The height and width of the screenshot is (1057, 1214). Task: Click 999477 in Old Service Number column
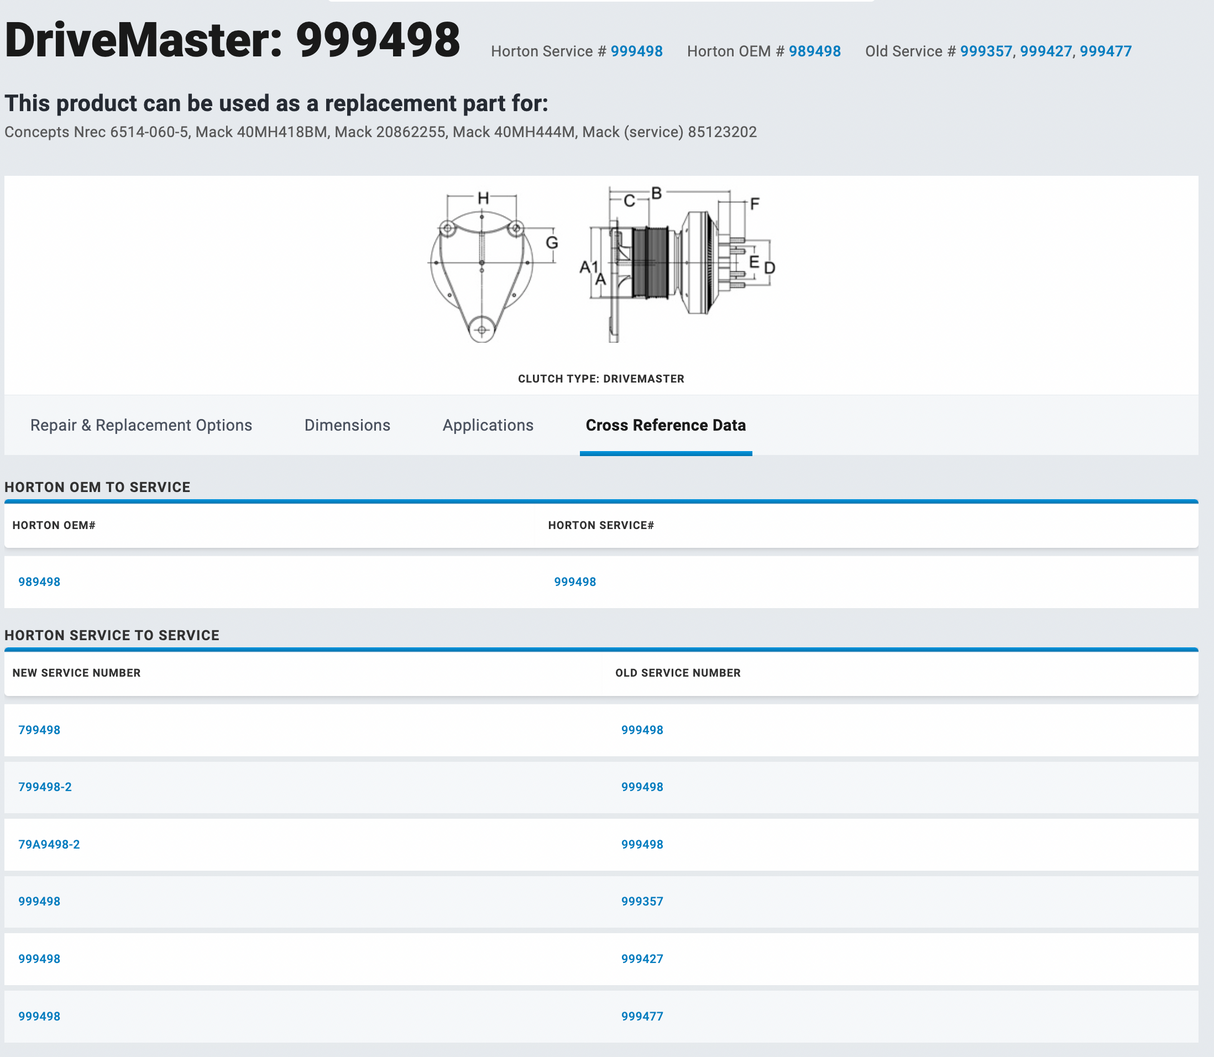click(x=642, y=1016)
